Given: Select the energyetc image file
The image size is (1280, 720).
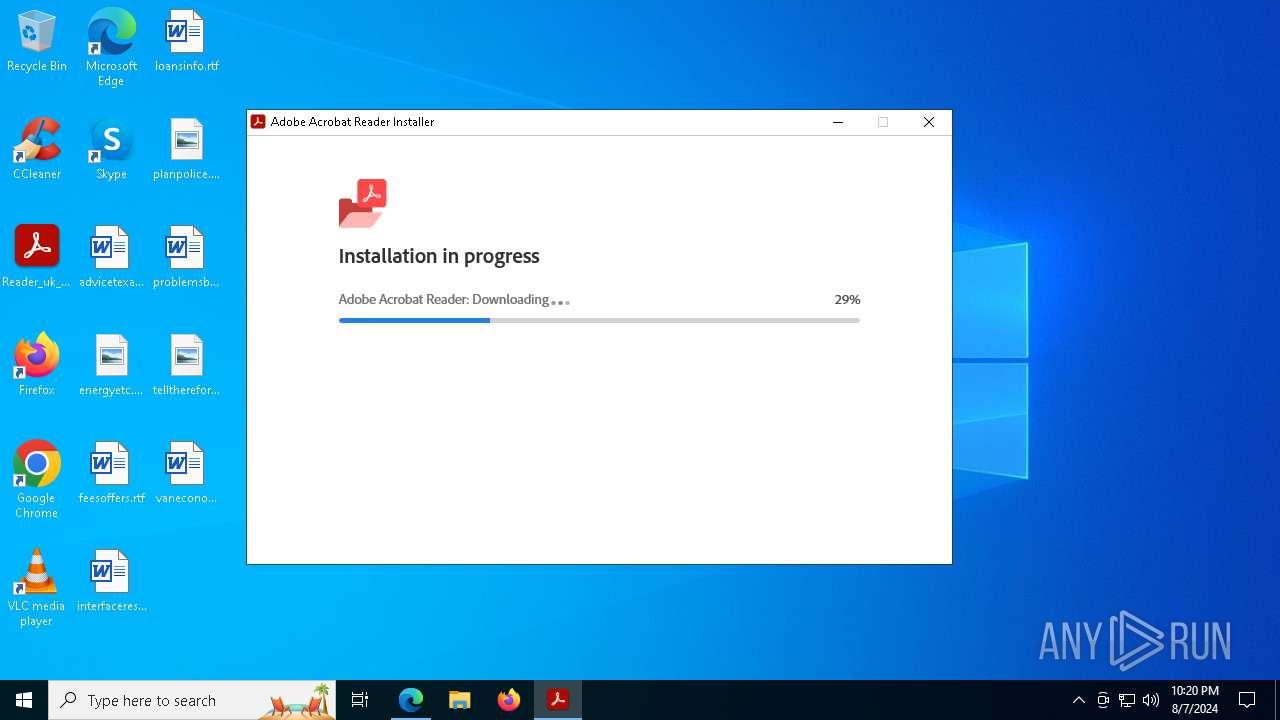Looking at the screenshot, I should coord(111,366).
